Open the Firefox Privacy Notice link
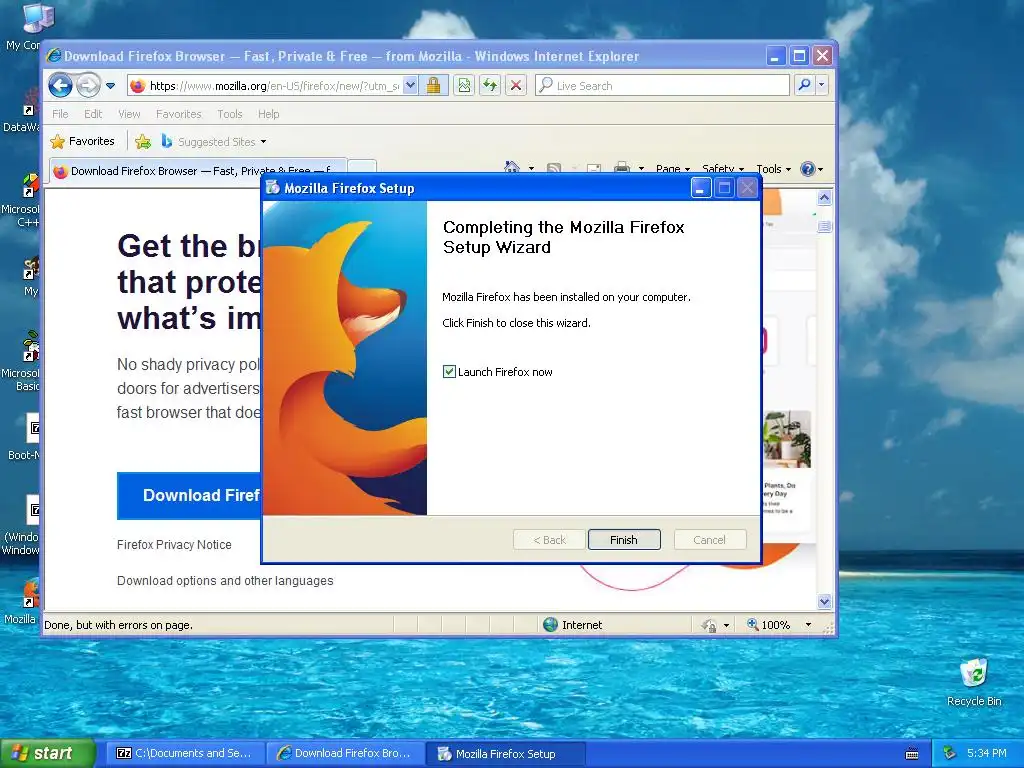 [174, 544]
